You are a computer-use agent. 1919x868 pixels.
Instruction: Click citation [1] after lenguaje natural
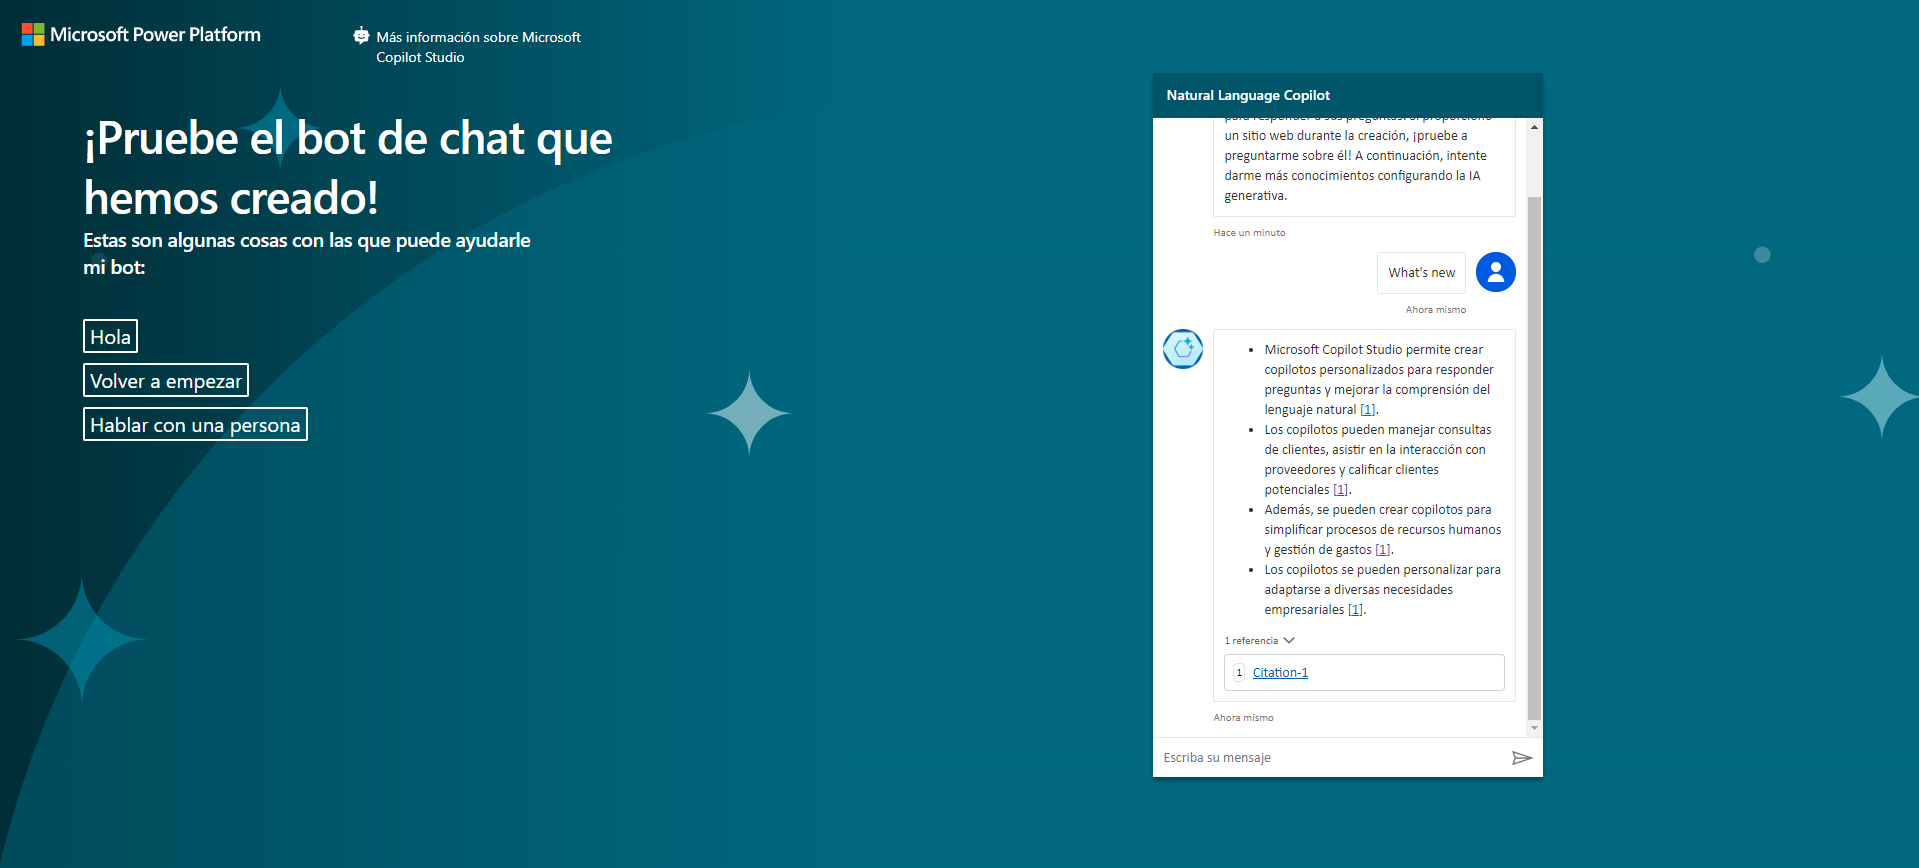(x=1367, y=410)
